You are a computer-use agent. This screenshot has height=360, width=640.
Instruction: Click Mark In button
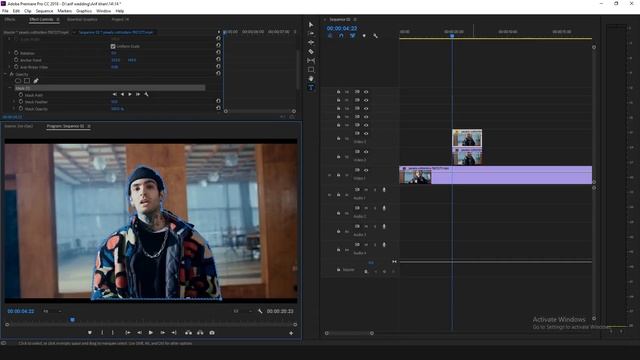click(102, 333)
